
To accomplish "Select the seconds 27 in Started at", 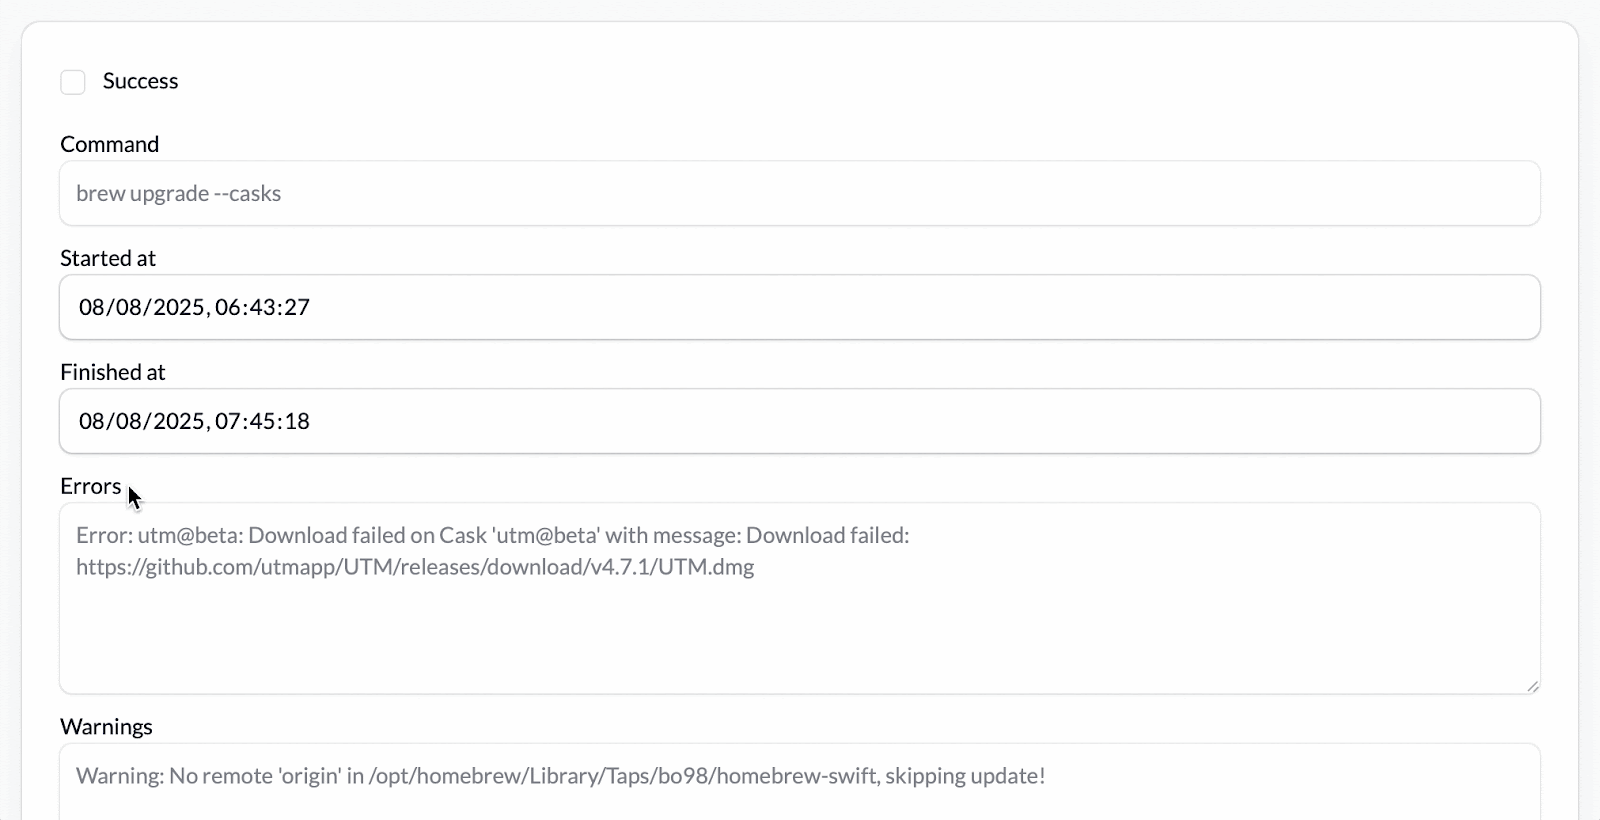I will [296, 307].
